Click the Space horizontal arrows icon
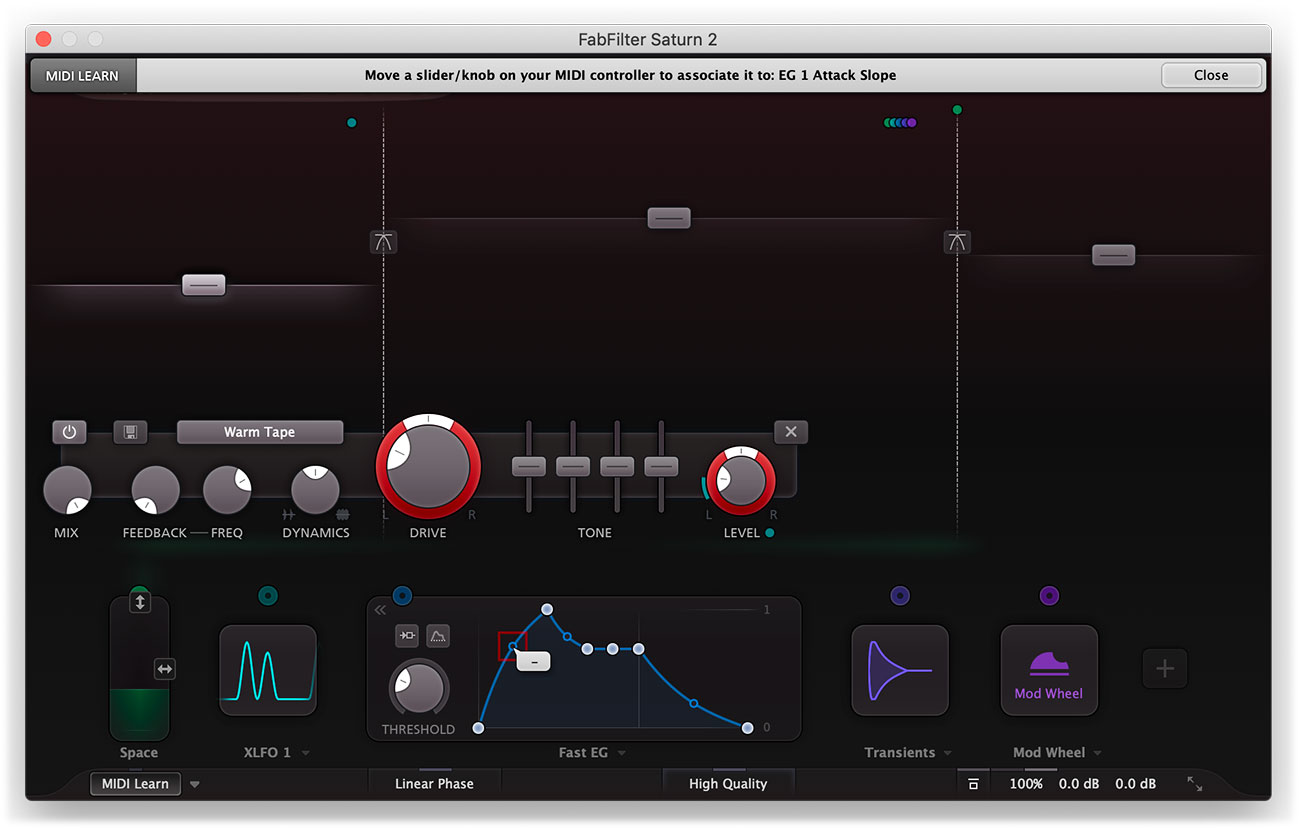This screenshot has height=828, width=1300. click(165, 669)
